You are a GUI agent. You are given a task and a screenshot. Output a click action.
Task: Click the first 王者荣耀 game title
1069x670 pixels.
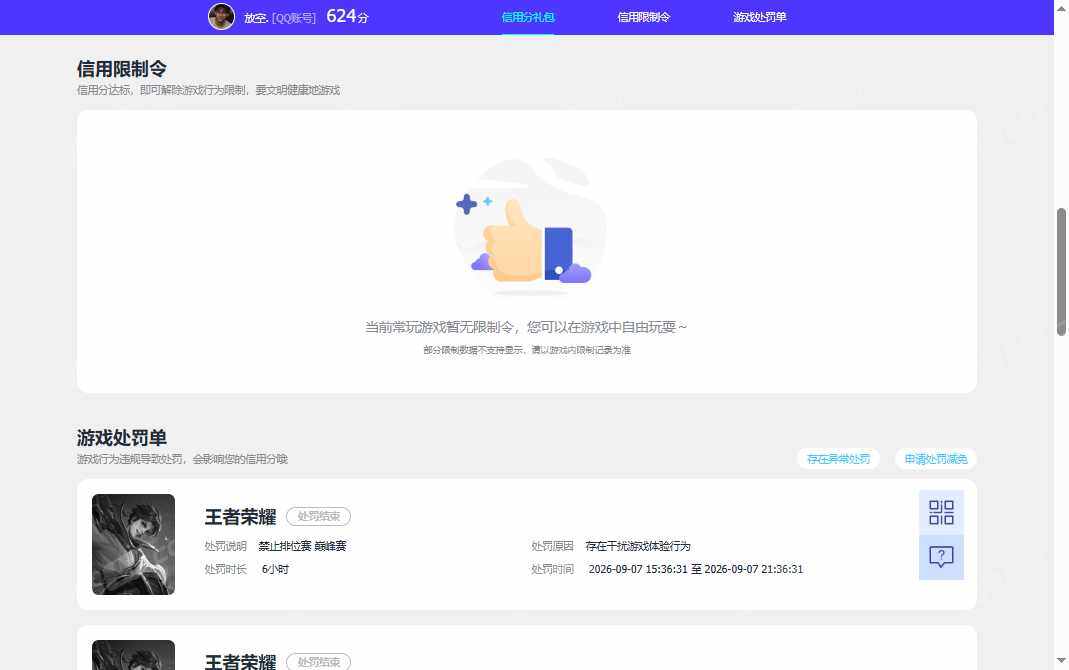coord(240,517)
